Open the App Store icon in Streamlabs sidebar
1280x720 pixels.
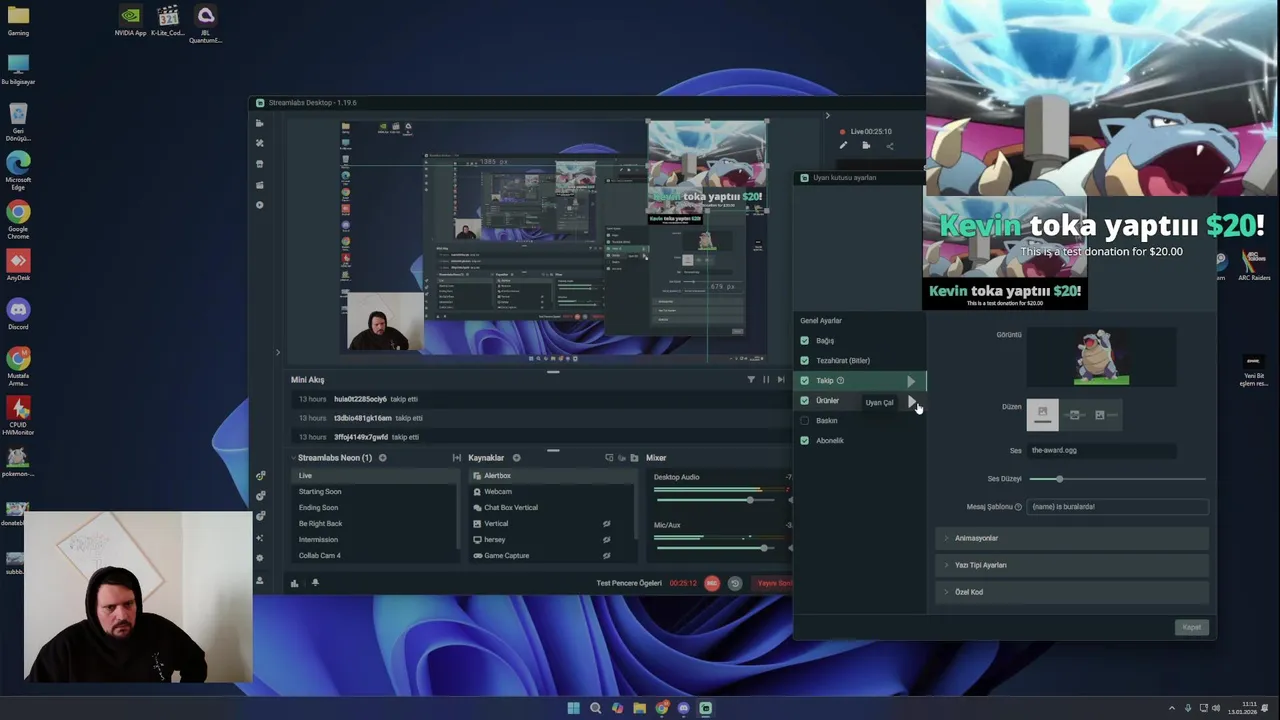260,164
